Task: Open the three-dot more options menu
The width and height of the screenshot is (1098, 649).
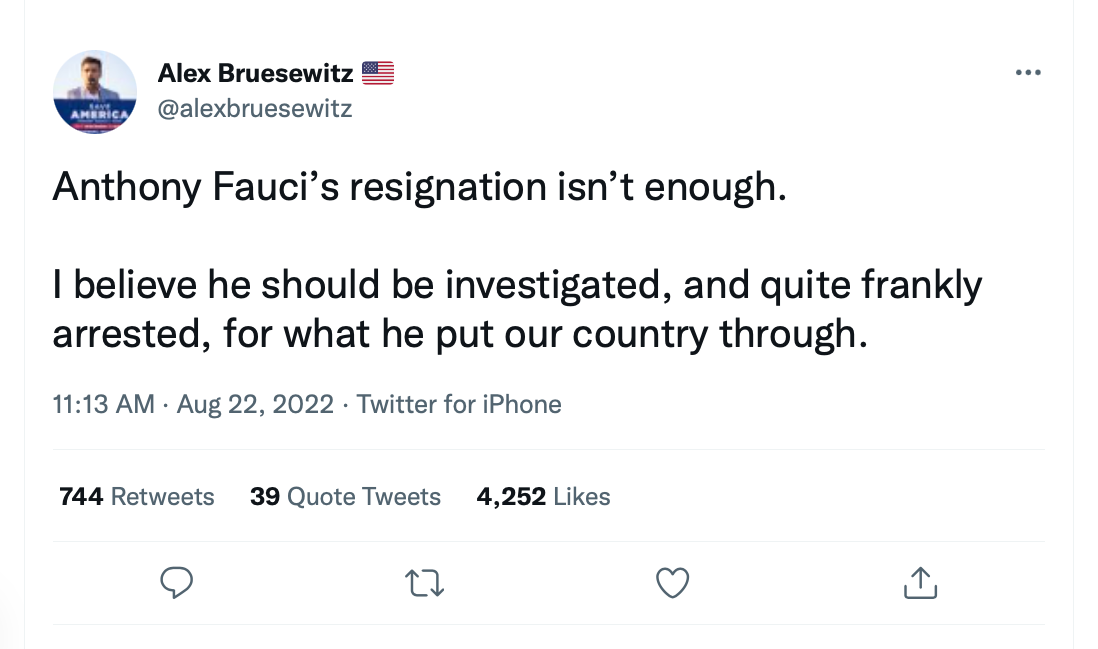Action: 1027,72
